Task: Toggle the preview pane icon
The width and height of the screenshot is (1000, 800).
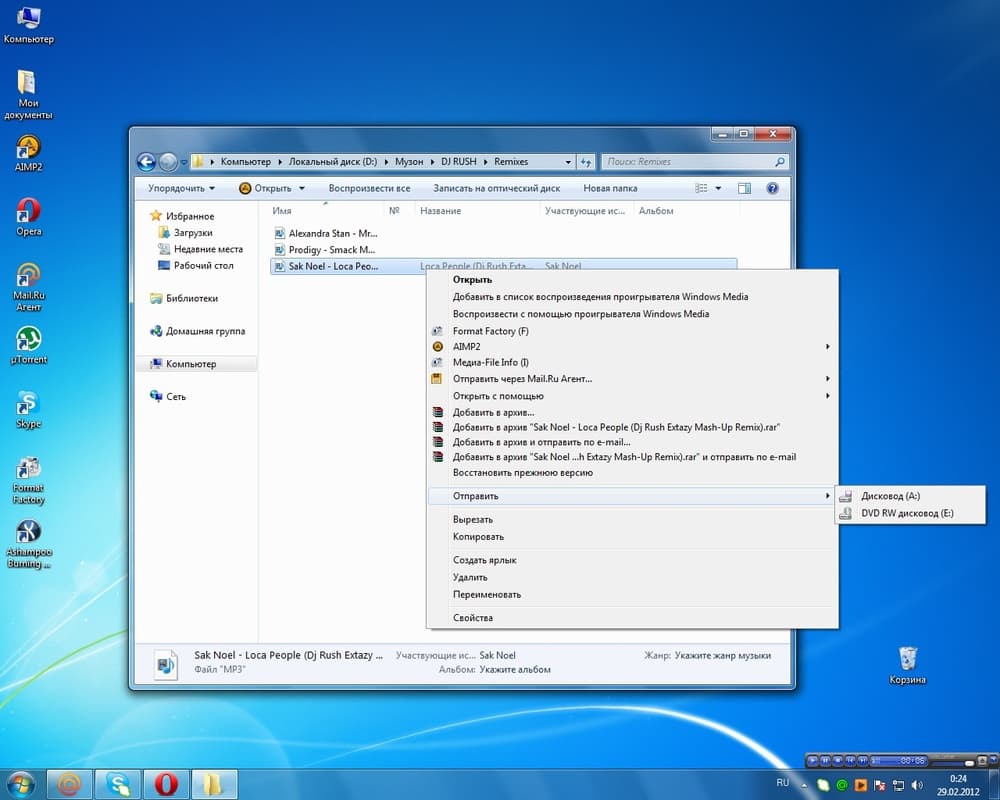Action: (744, 188)
